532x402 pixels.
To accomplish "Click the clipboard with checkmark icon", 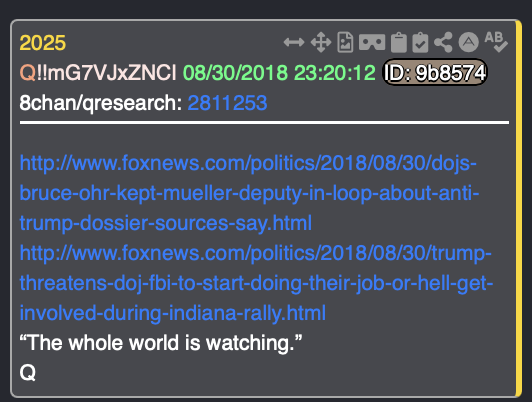I will pos(420,42).
